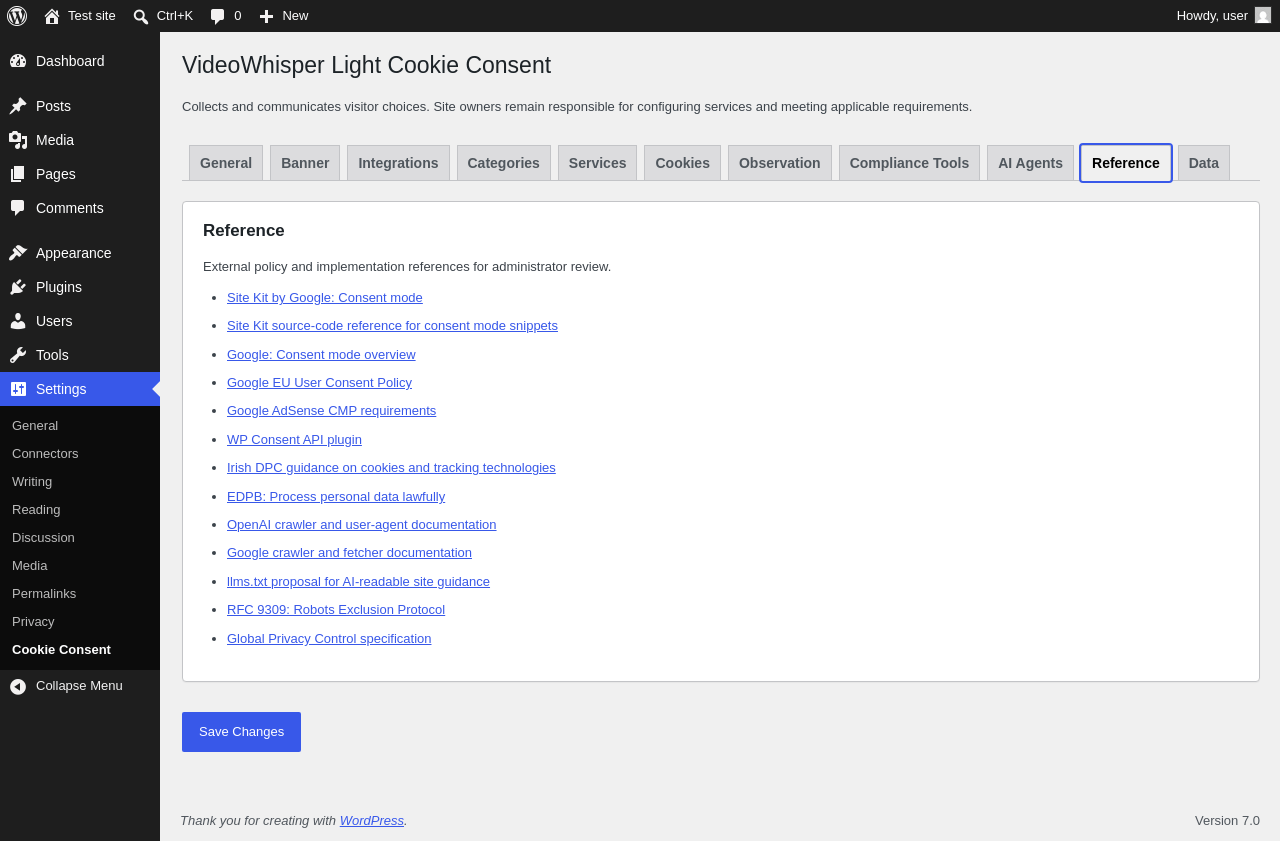Click the Pages sidebar icon

(x=18, y=174)
